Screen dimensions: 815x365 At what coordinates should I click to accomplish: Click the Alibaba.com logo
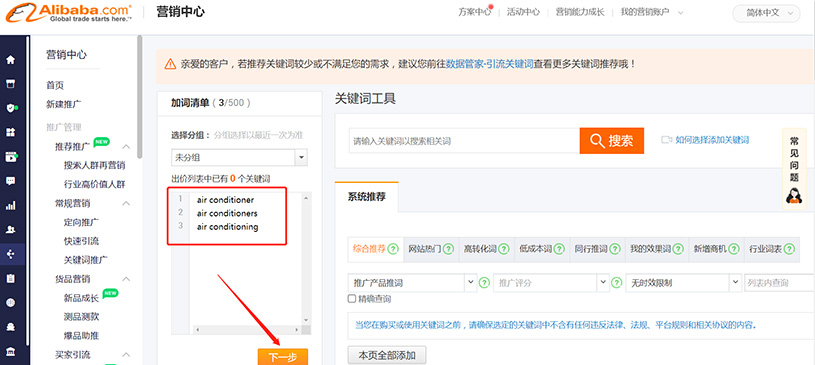click(69, 13)
